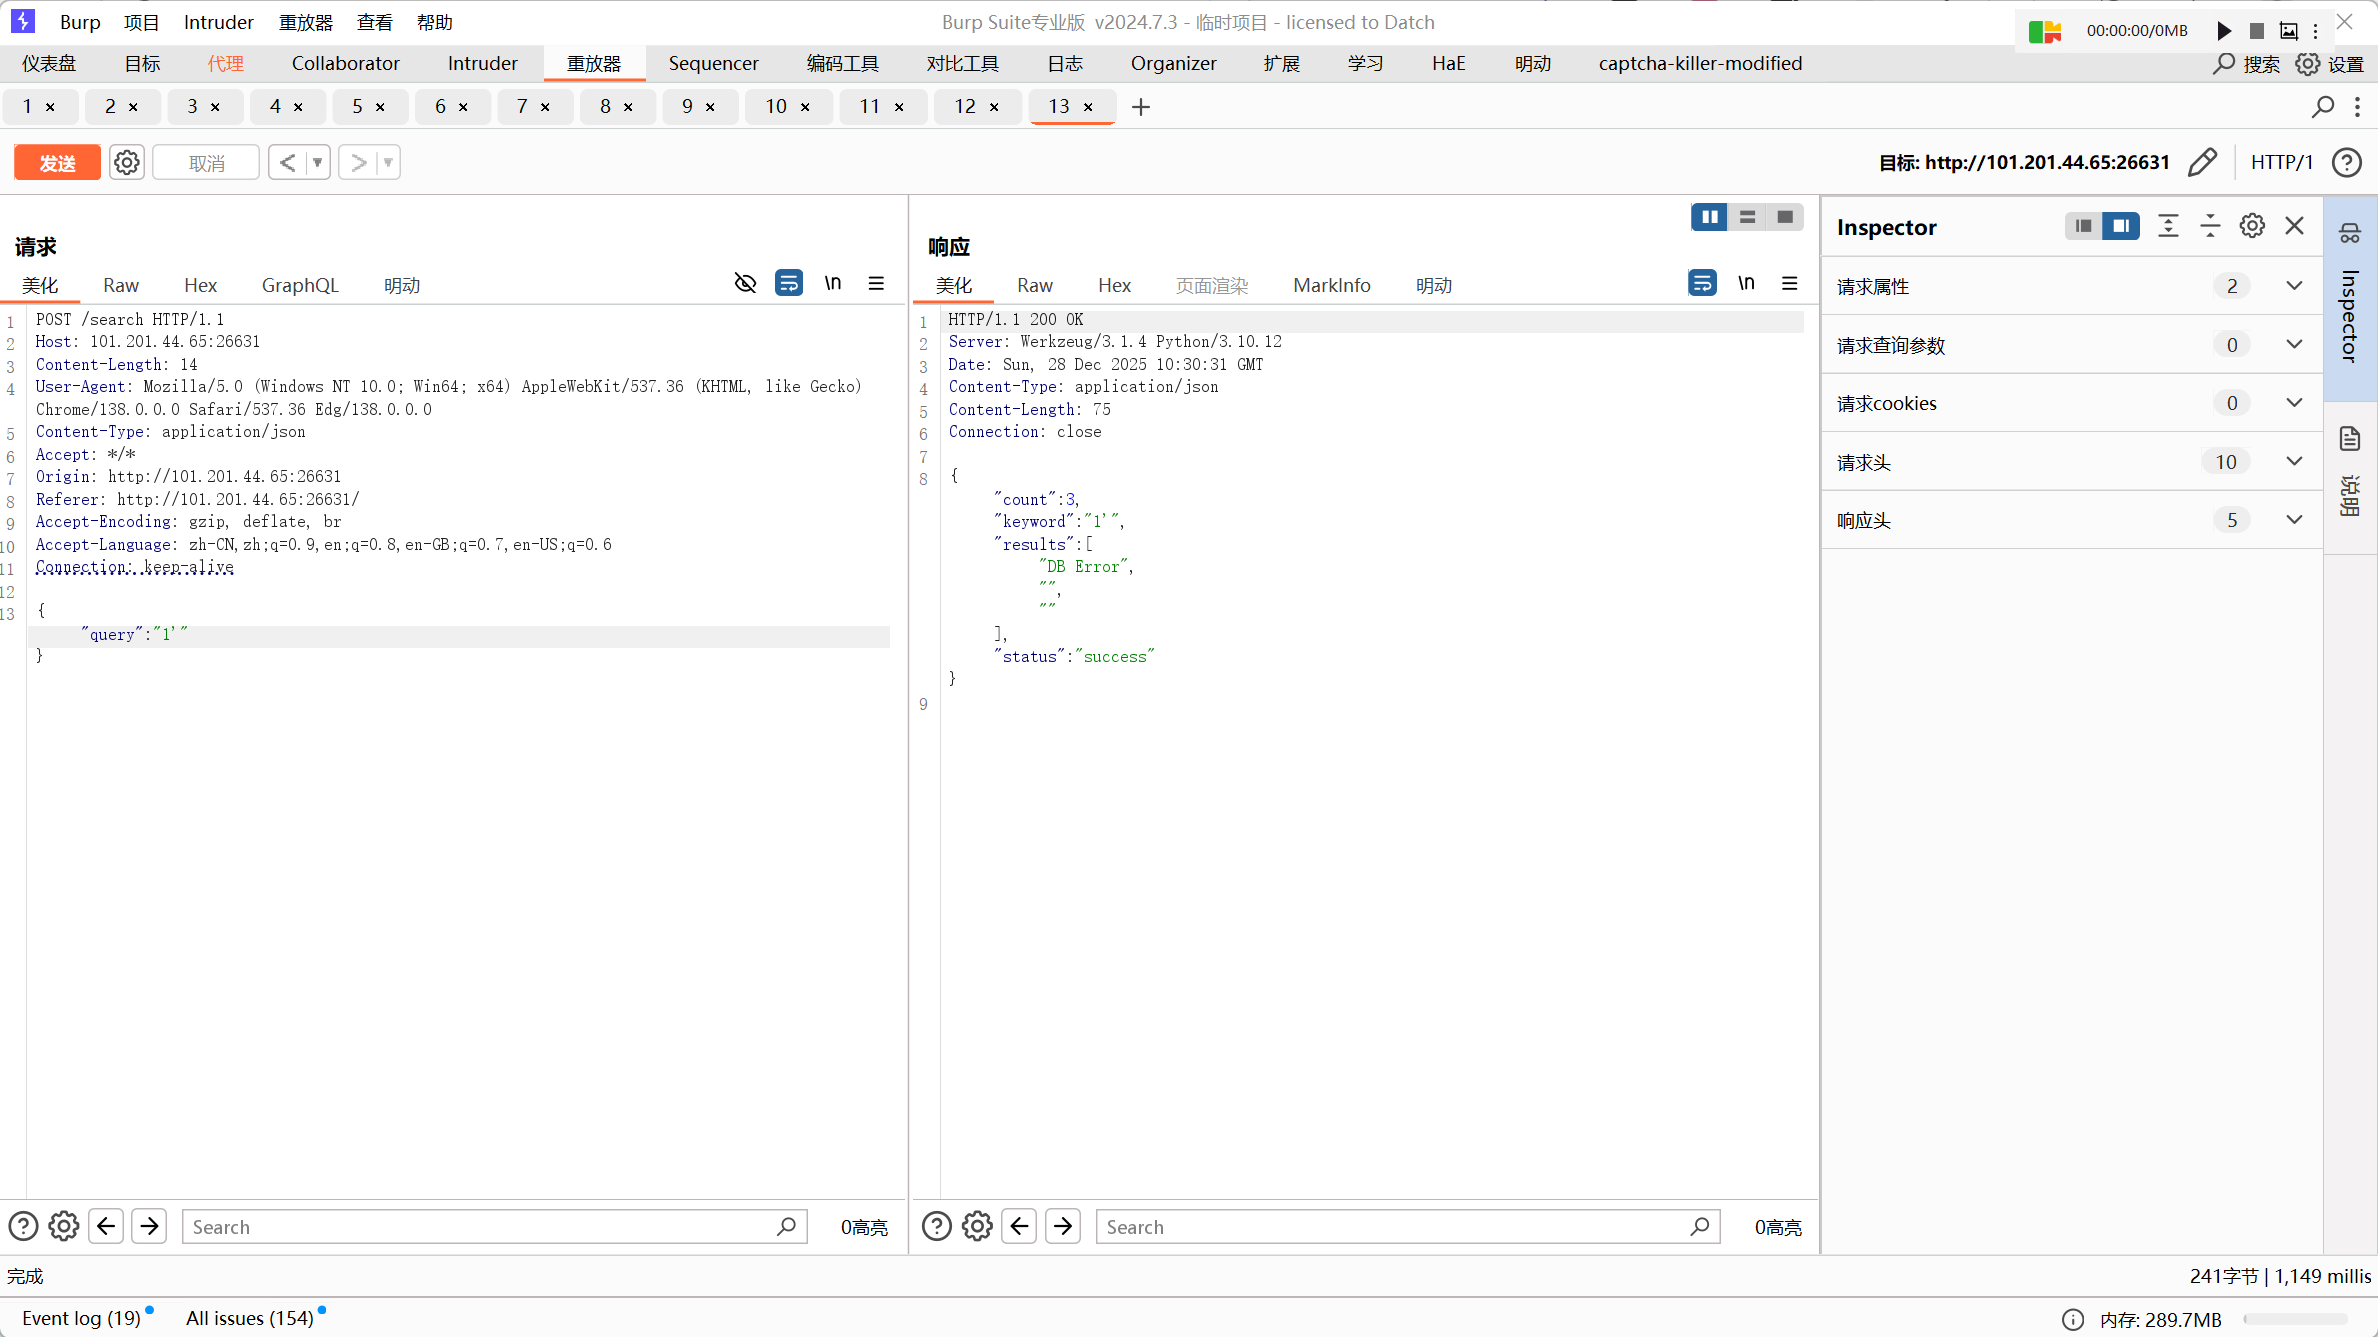This screenshot has width=2378, height=1337.
Task: Open the Event log (19) link
Action: coord(81,1318)
